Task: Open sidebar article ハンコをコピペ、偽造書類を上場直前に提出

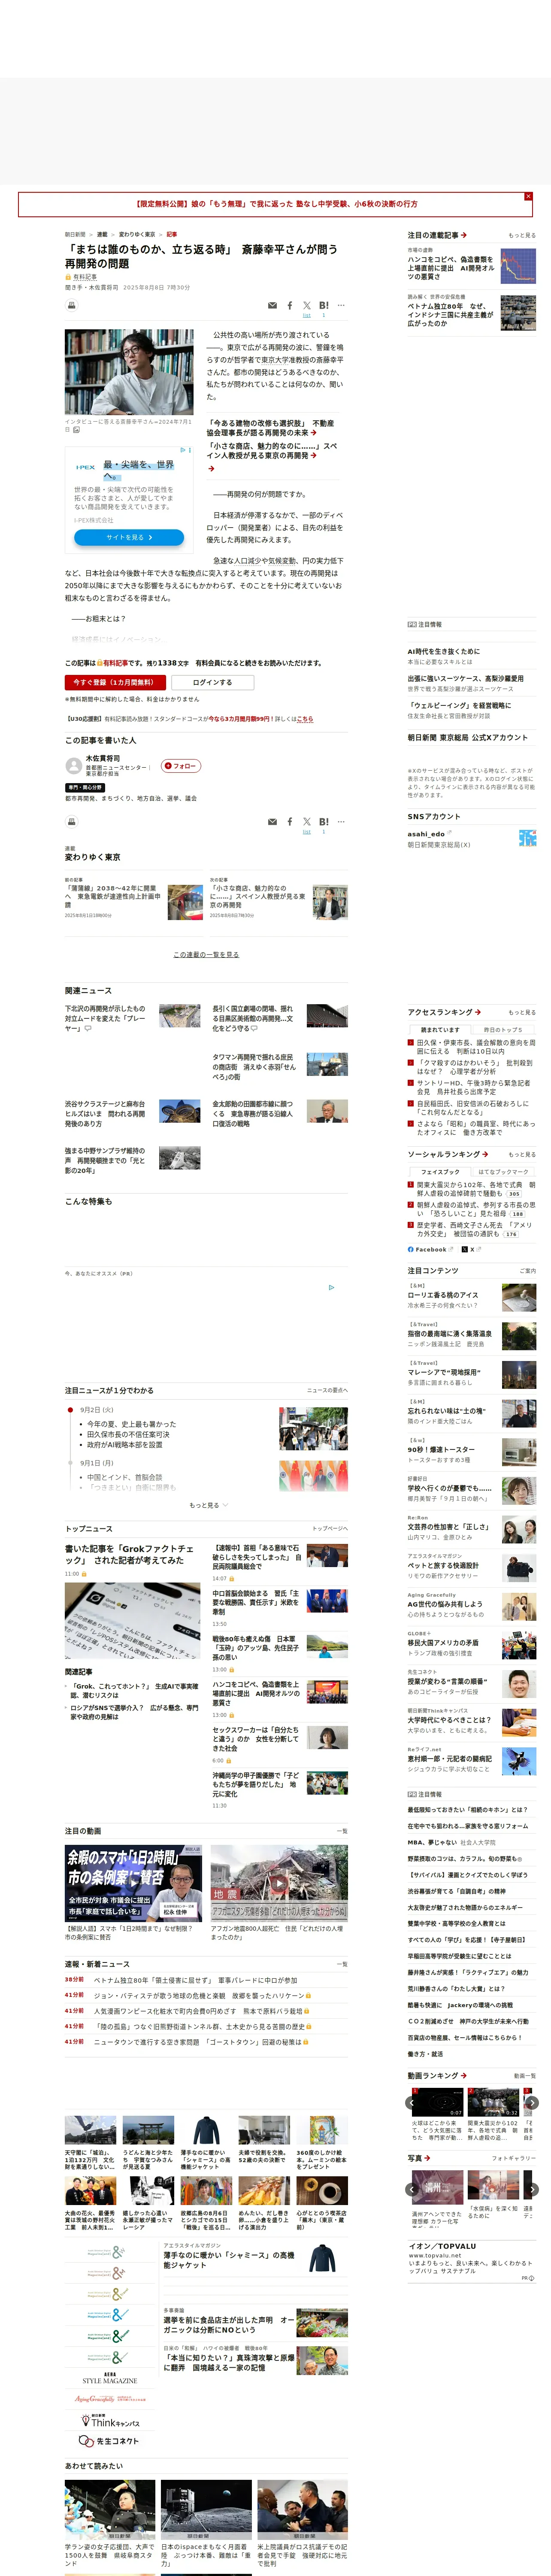Action: point(451,268)
